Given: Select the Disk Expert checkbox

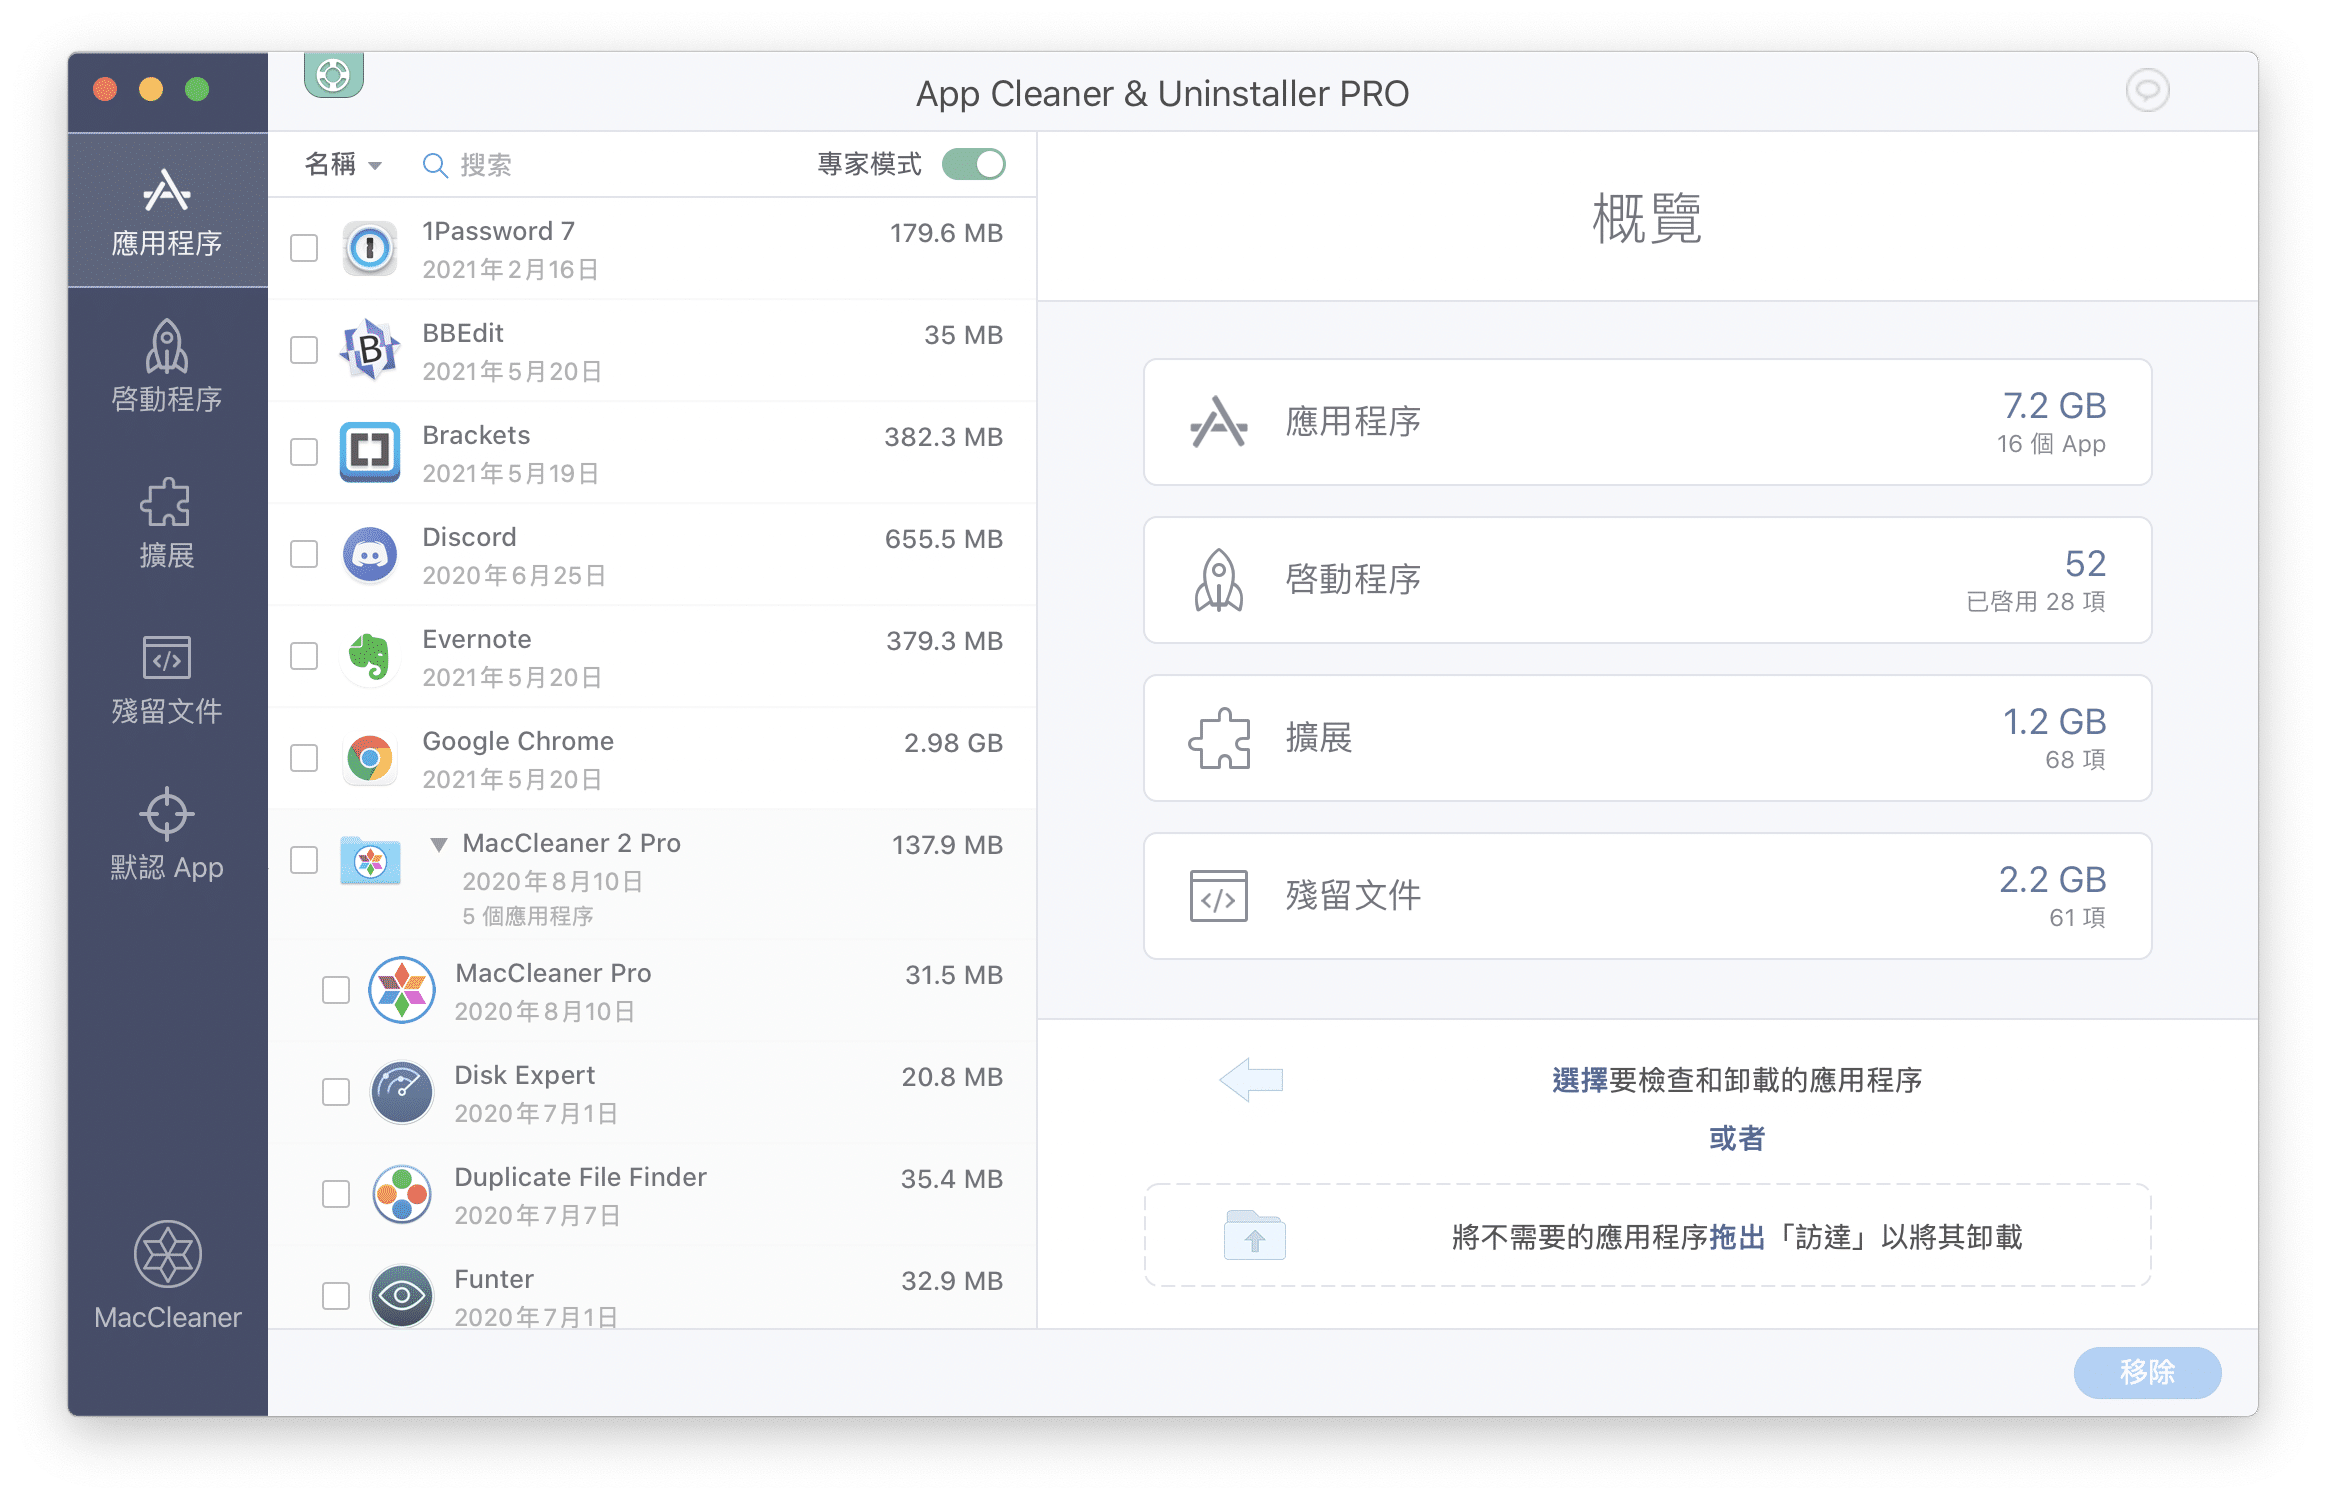Looking at the screenshot, I should click(x=336, y=1092).
